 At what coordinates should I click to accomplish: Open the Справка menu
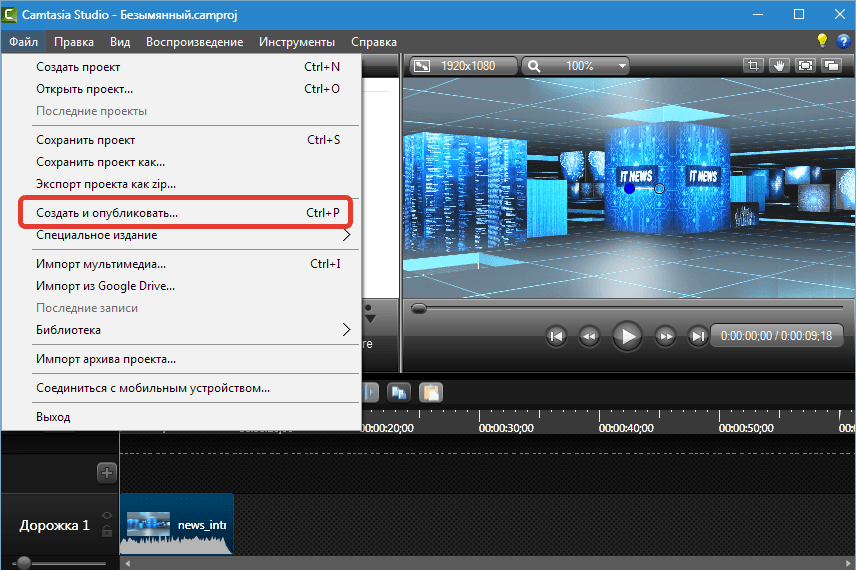click(x=373, y=42)
